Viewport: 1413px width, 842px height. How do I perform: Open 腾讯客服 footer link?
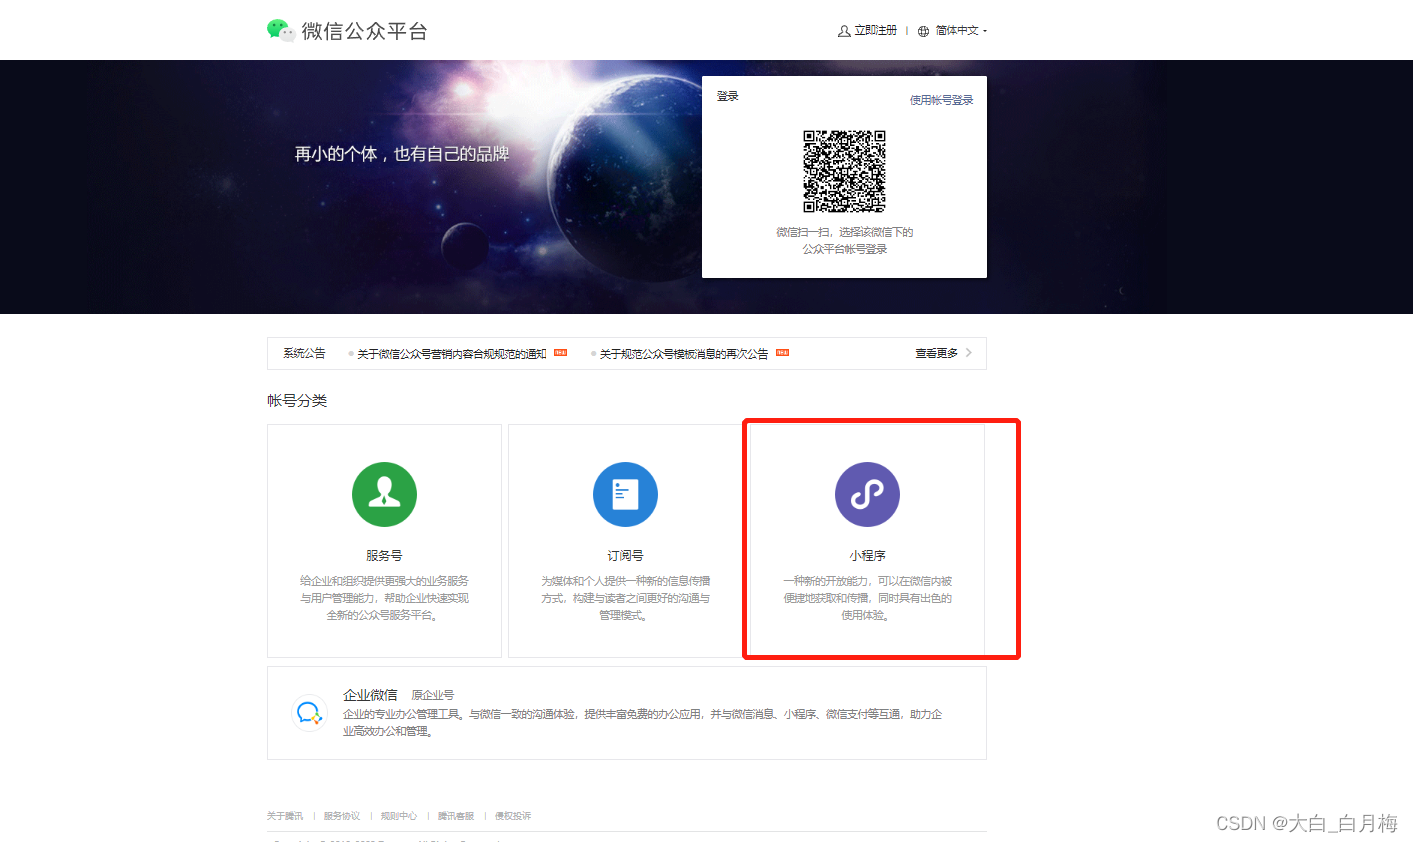[x=456, y=816]
